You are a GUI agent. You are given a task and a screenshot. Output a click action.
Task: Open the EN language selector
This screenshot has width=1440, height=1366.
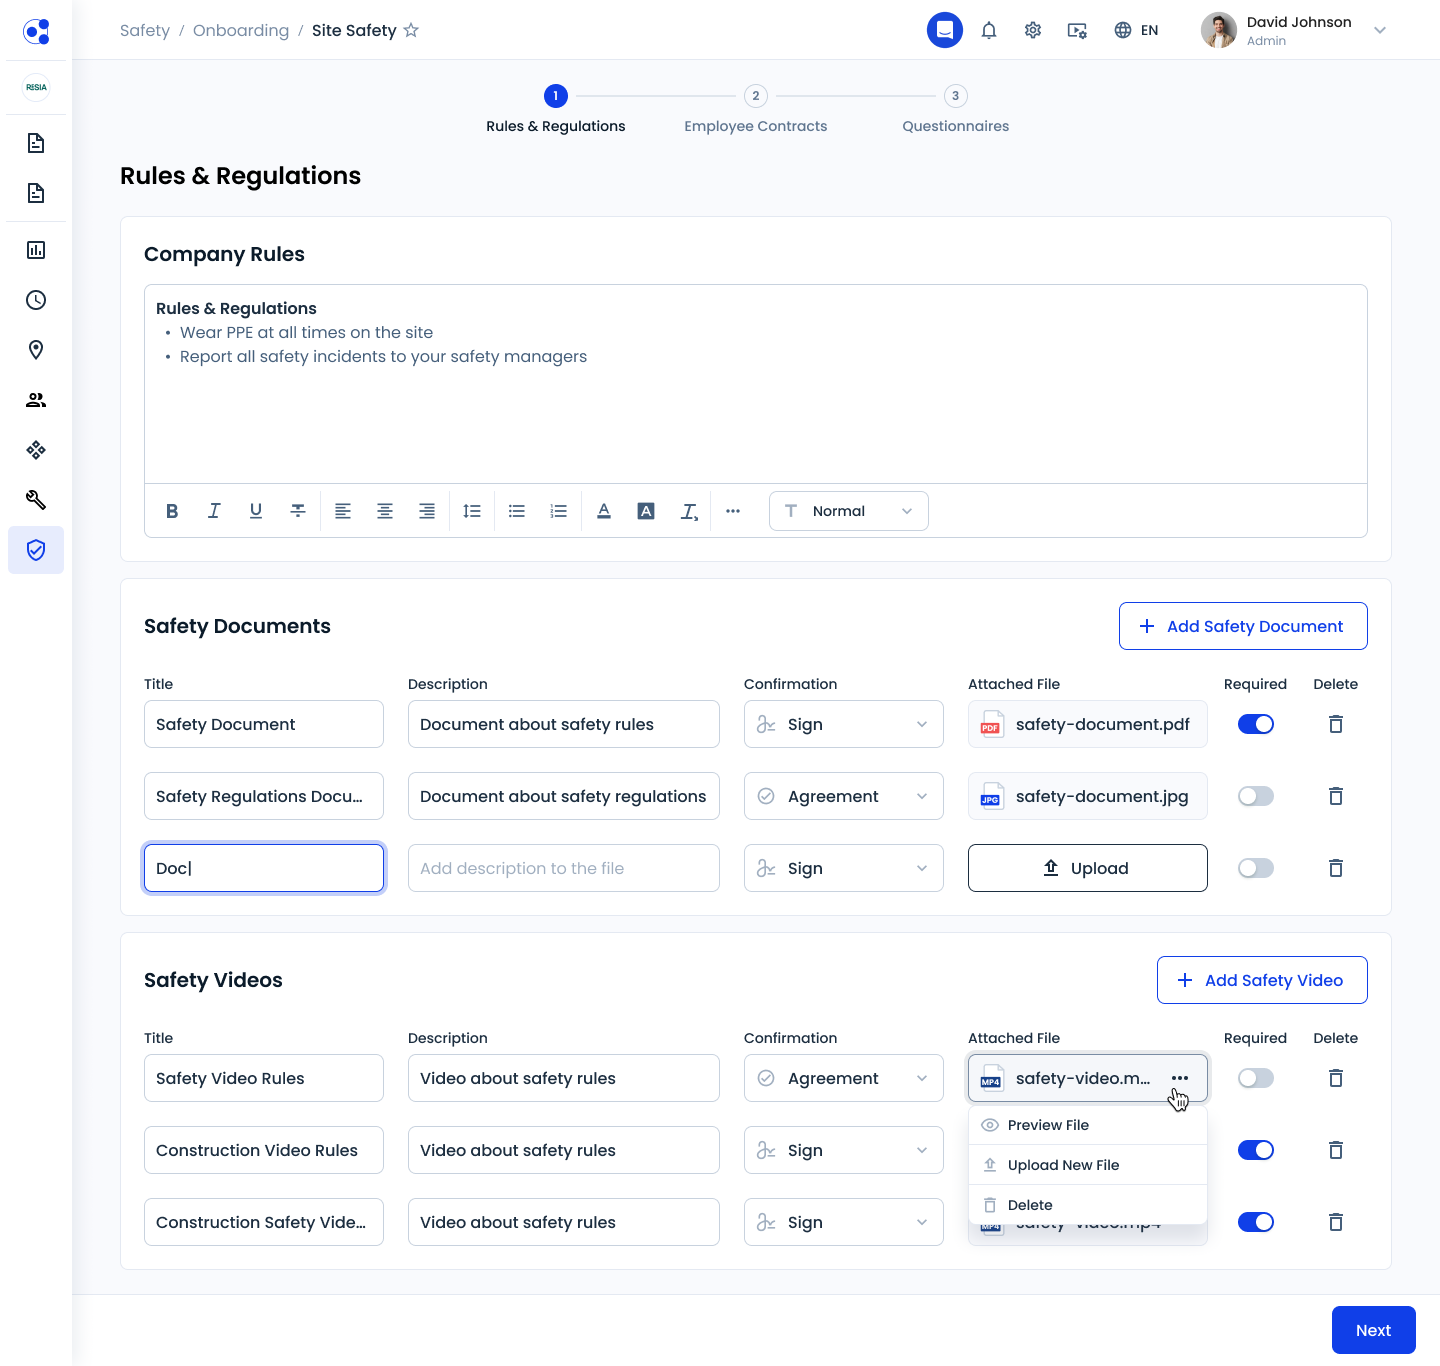click(1136, 30)
